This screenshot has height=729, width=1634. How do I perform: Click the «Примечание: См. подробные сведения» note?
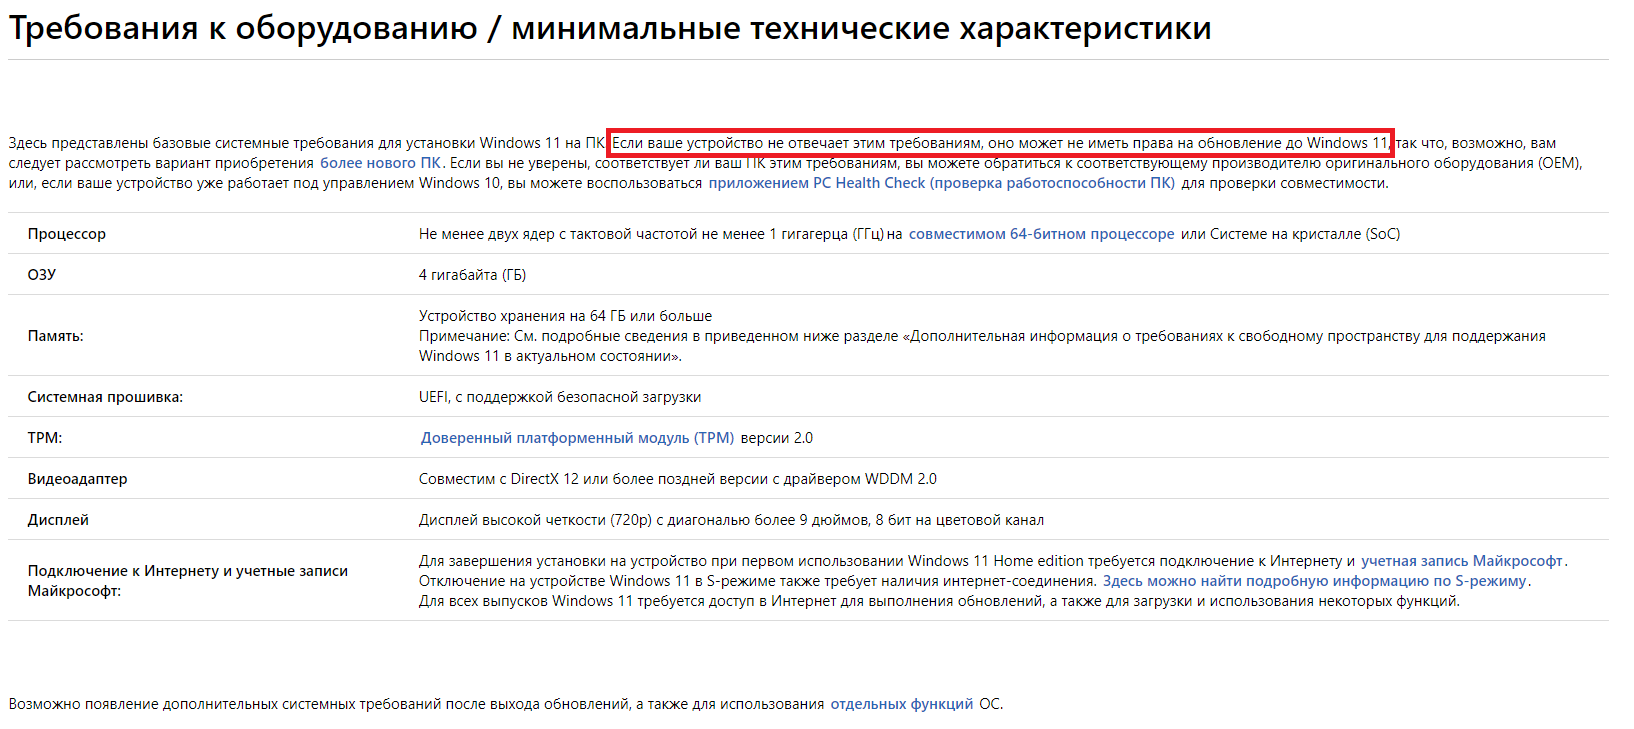[x=982, y=346]
